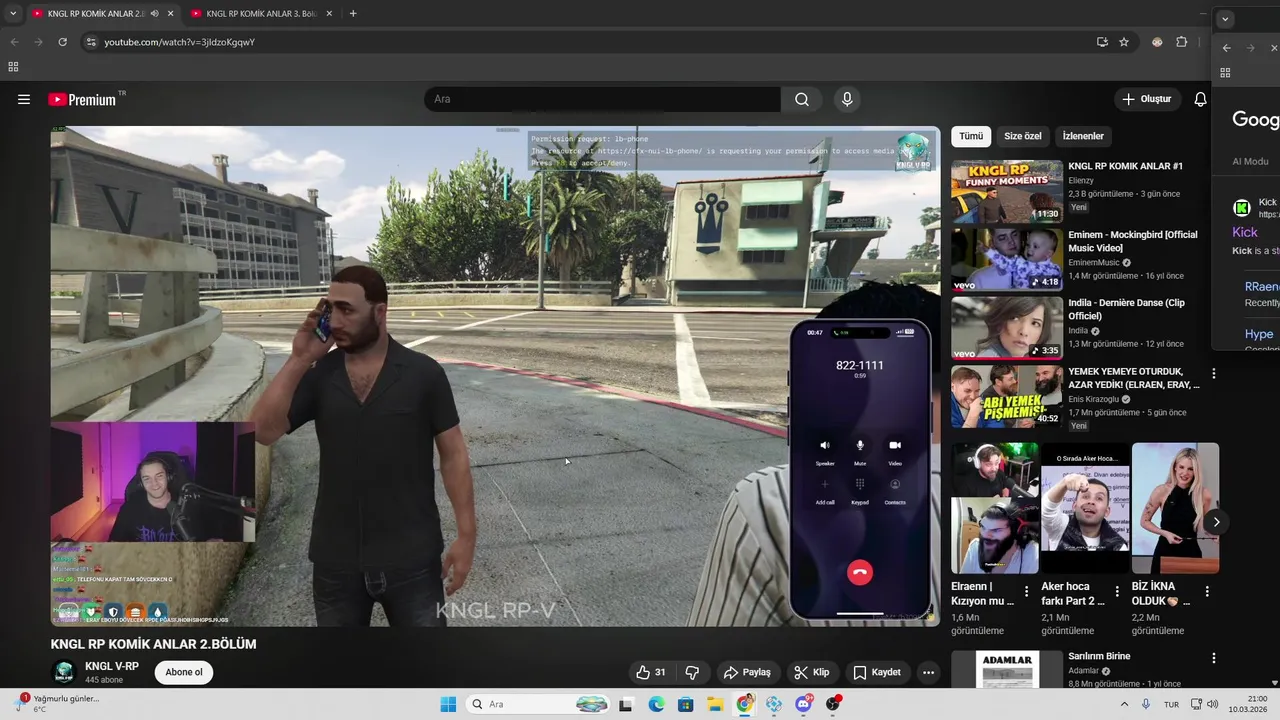Focus the YouTube Ara search field
Screen dimensions: 1280x720
(x=603, y=99)
